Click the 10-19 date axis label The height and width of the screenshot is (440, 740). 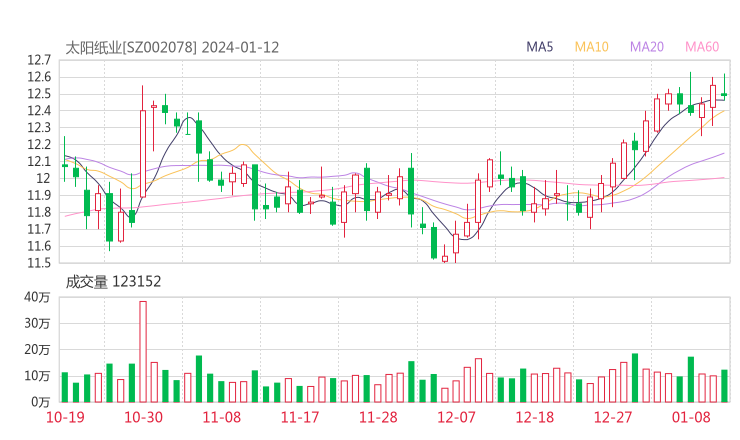65,417
